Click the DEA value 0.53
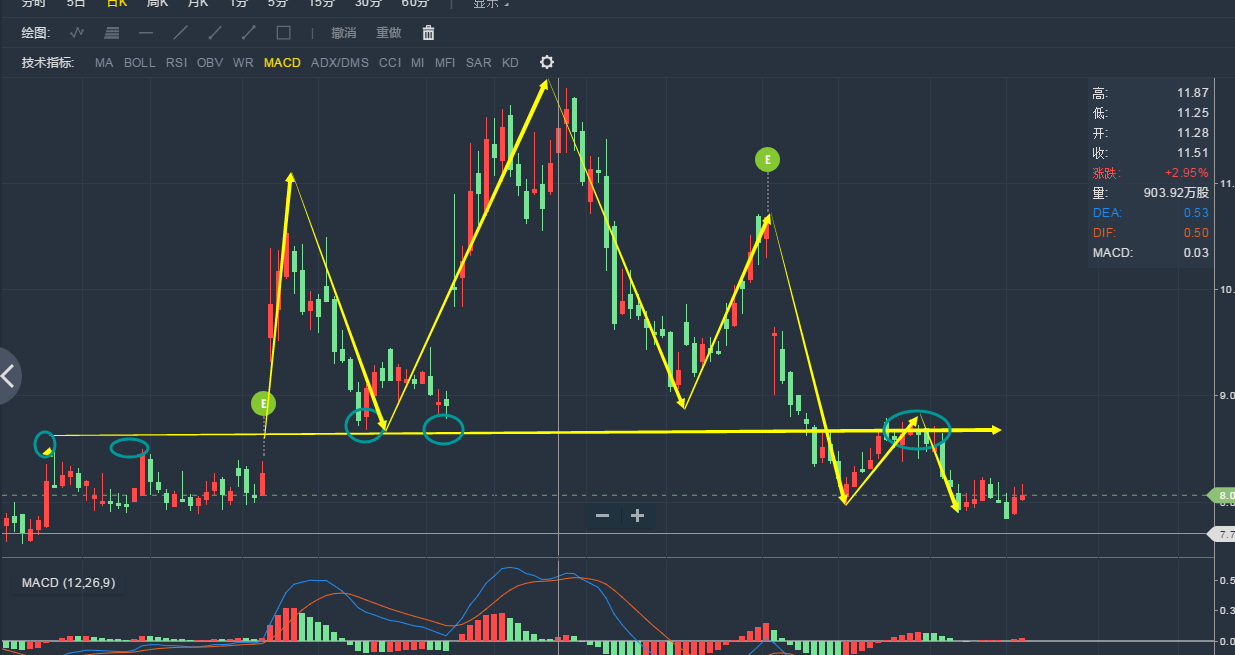The height and width of the screenshot is (655, 1235). tap(1196, 213)
